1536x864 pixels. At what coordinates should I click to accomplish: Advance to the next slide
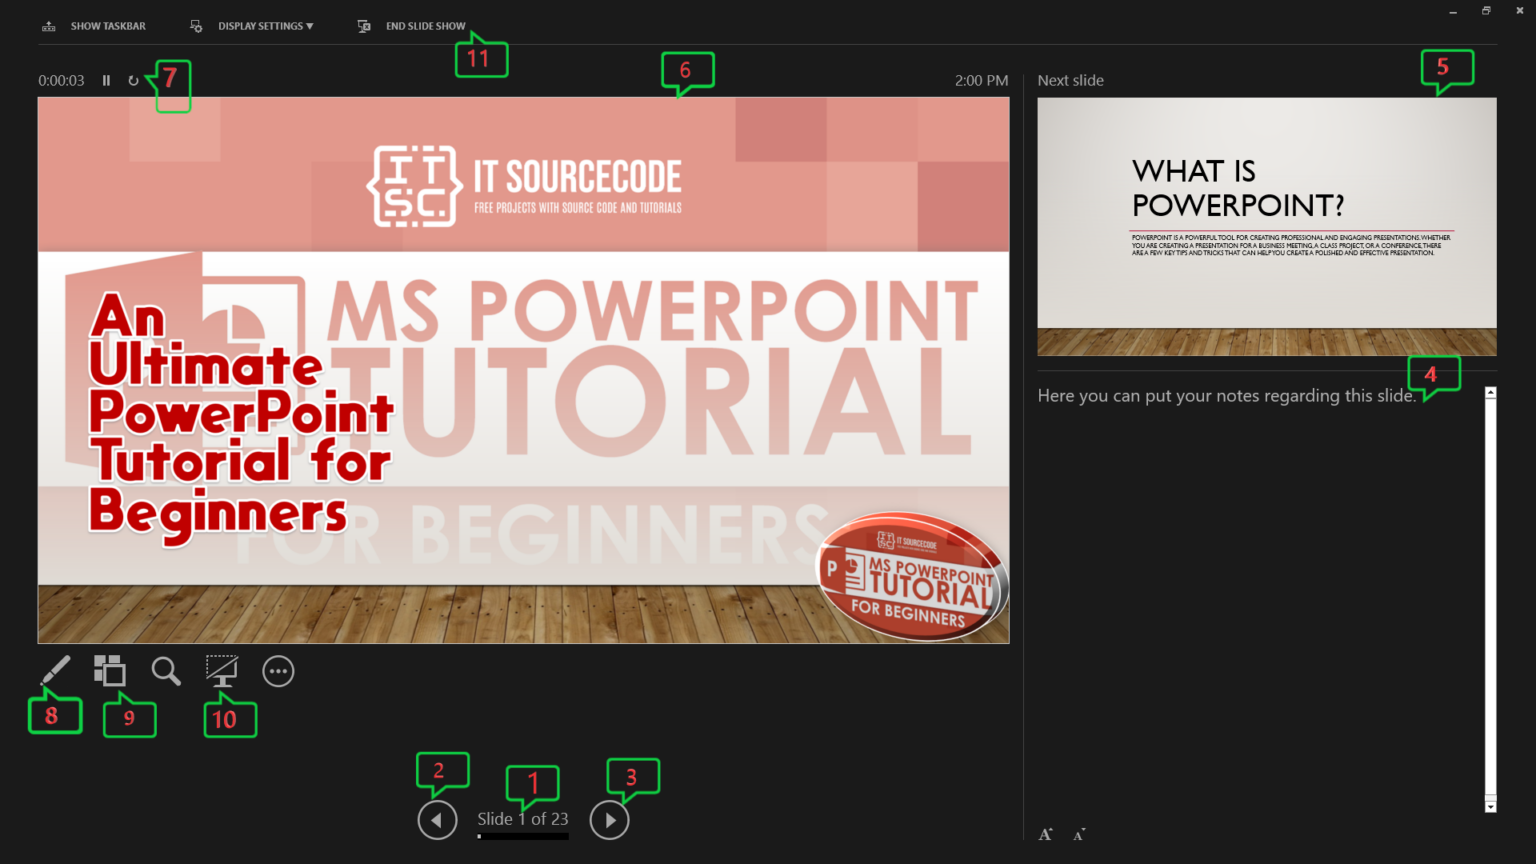pos(609,820)
